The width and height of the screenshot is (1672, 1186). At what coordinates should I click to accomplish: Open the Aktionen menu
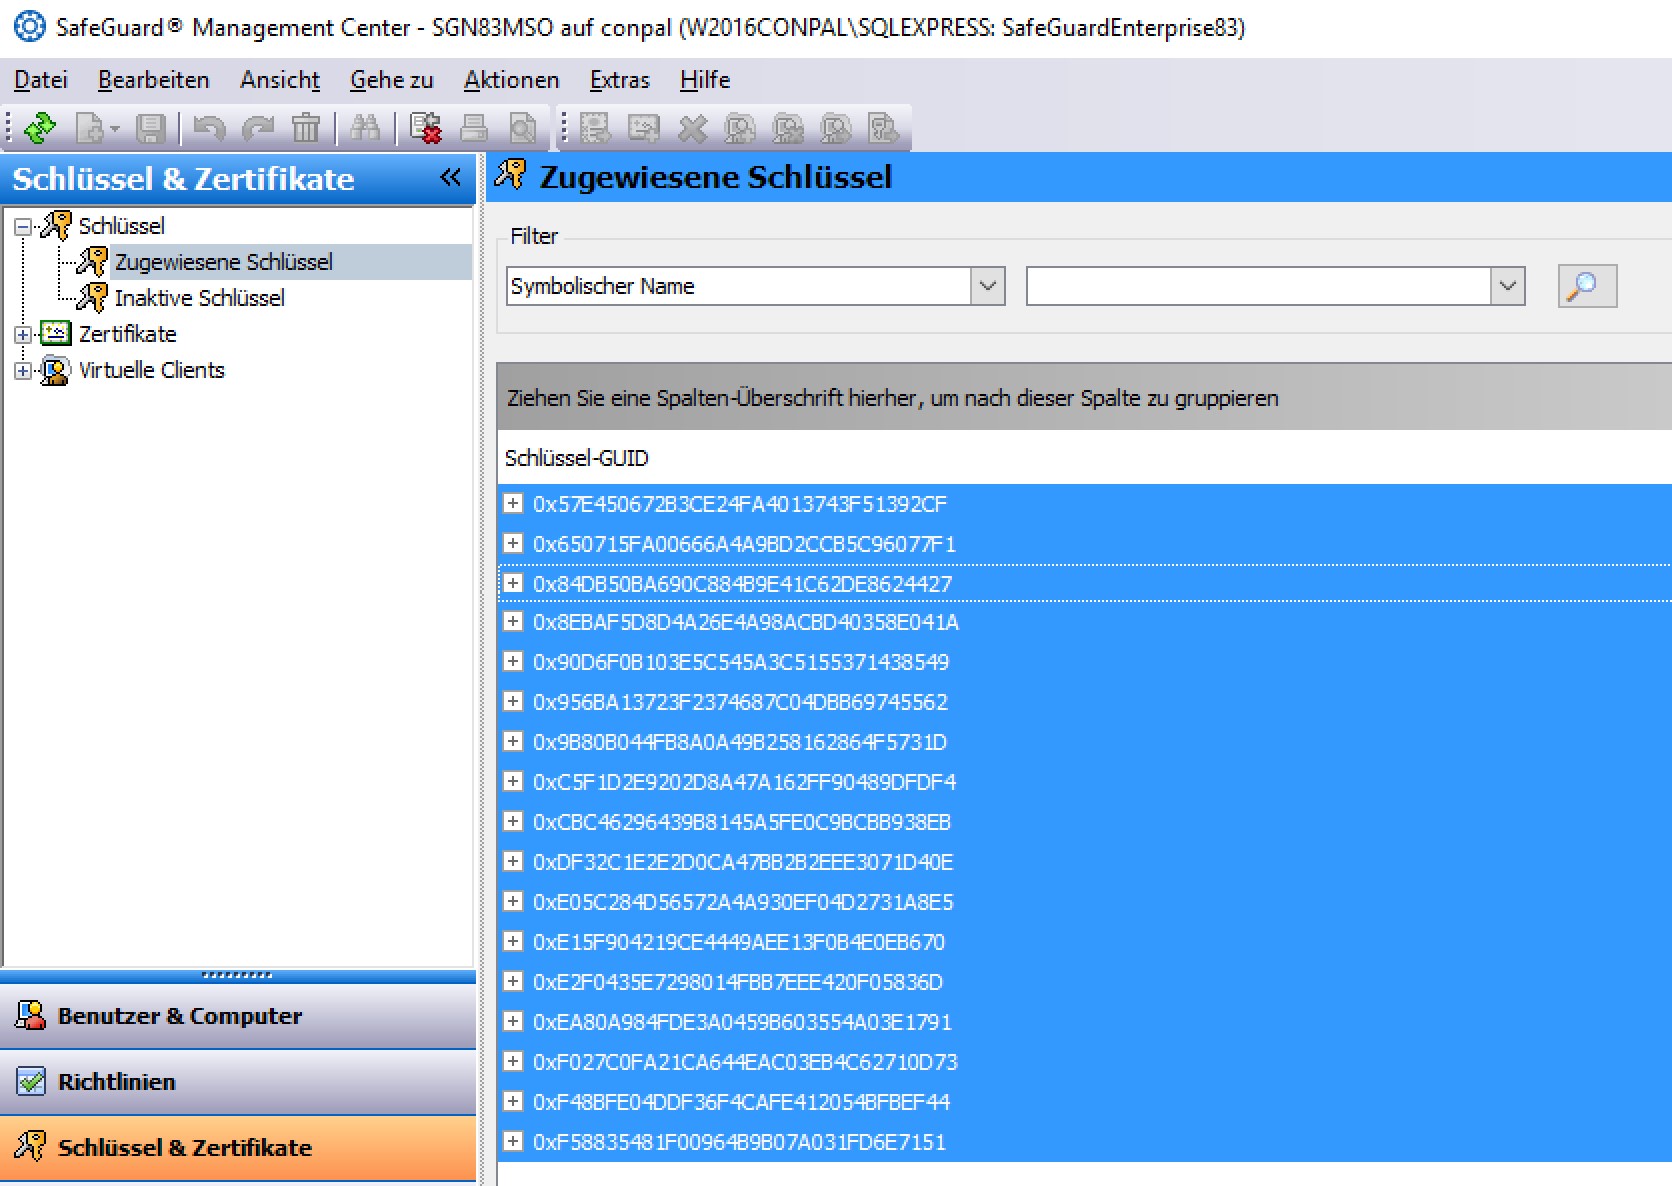tap(512, 80)
